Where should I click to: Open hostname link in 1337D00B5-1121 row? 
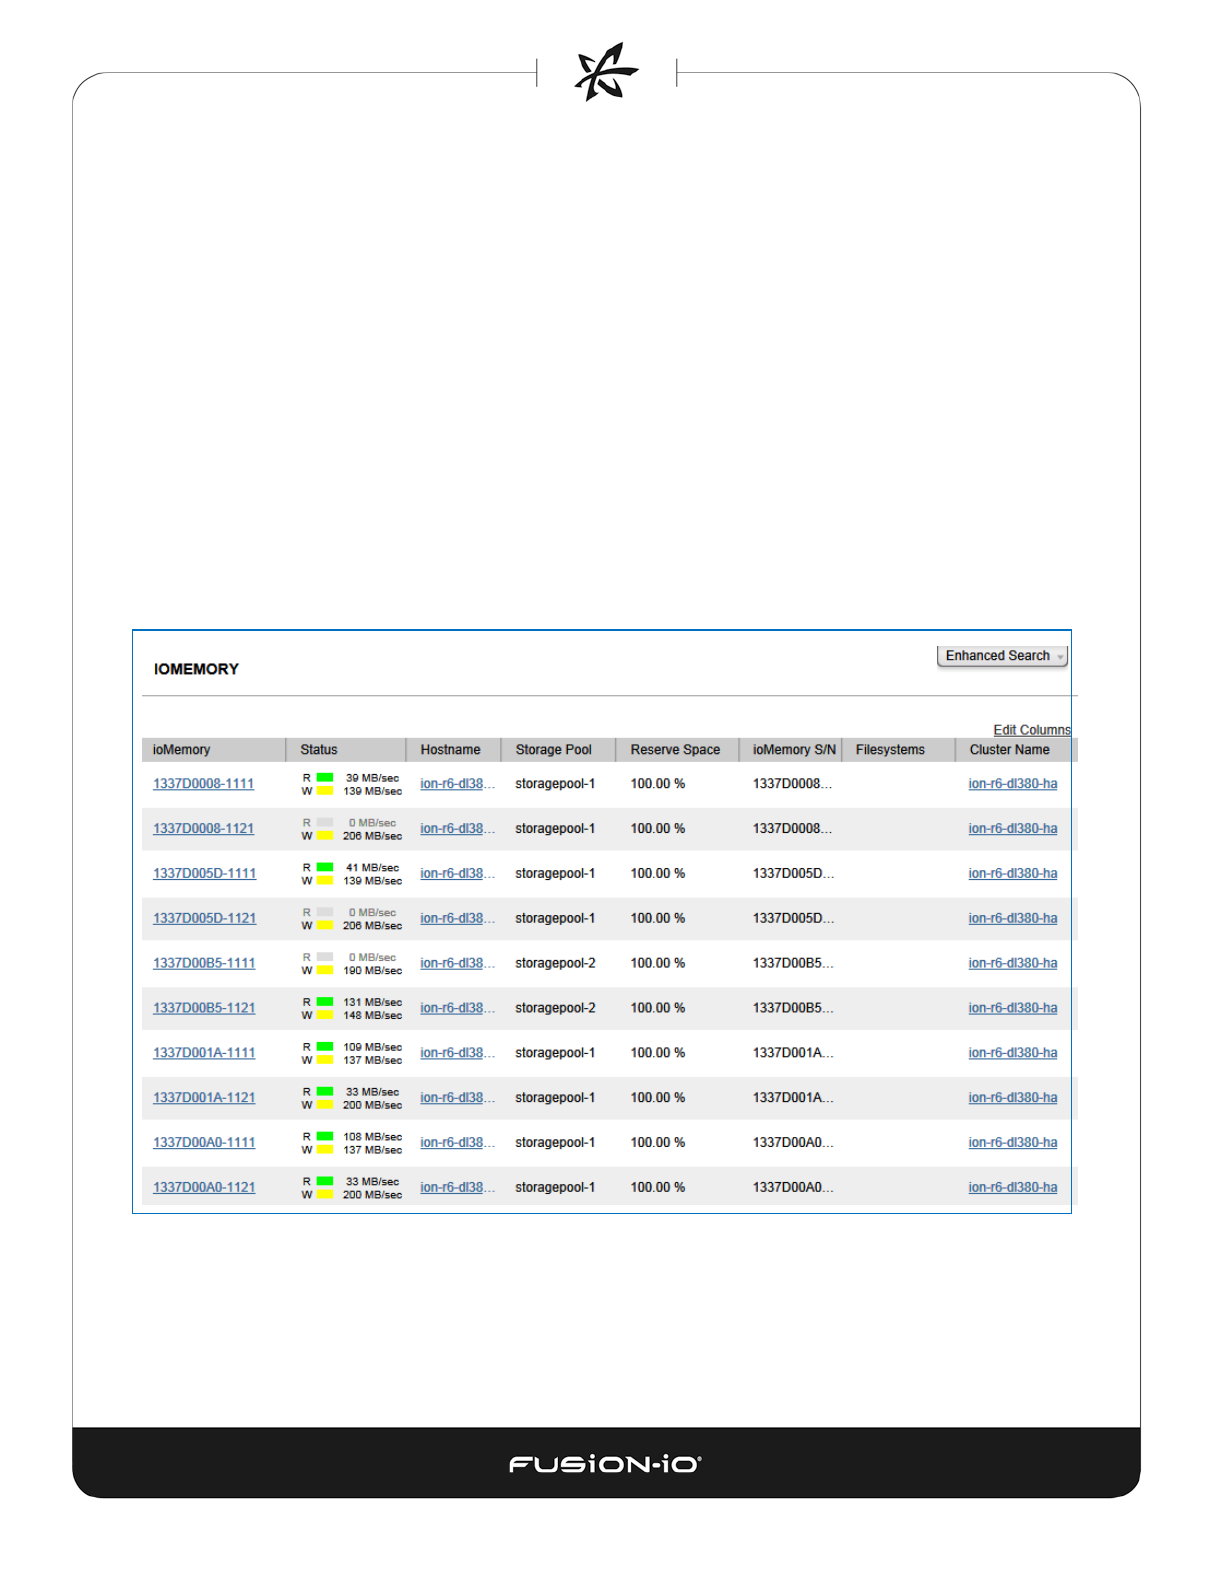click(457, 1008)
